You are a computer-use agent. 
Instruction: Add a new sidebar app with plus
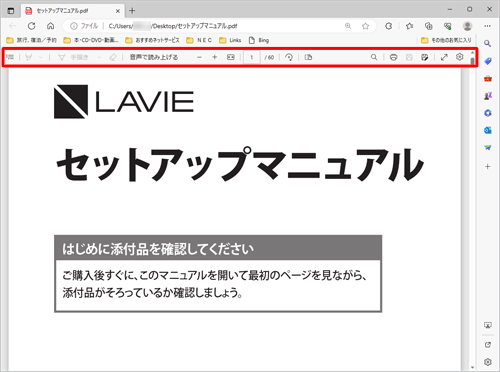pyautogui.click(x=488, y=166)
